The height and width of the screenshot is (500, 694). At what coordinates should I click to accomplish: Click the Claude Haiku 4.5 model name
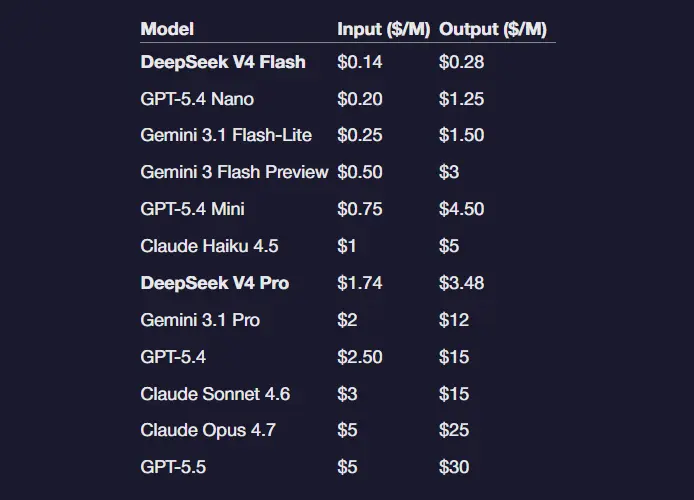[211, 246]
